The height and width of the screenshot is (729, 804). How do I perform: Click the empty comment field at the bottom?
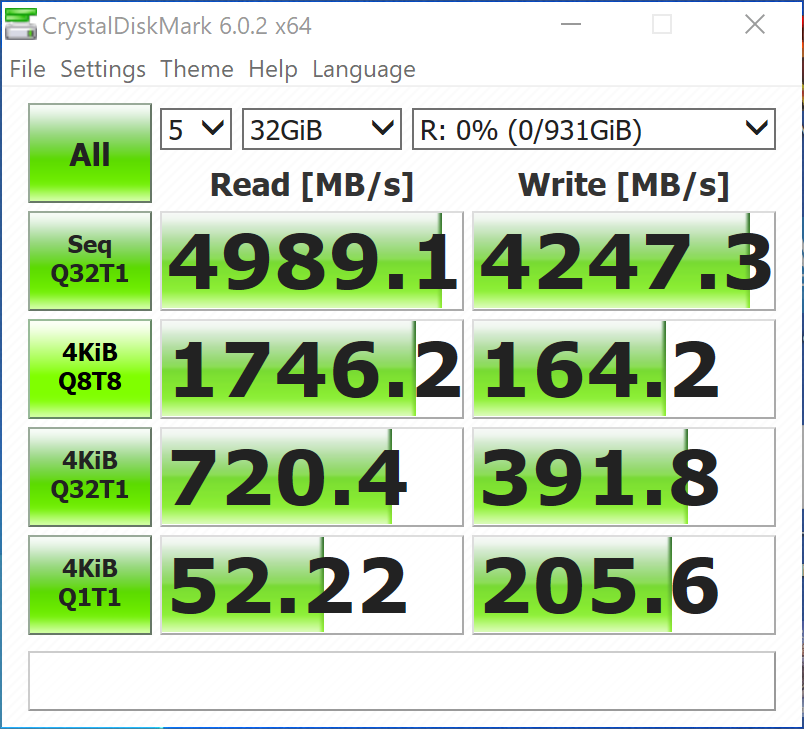click(402, 681)
